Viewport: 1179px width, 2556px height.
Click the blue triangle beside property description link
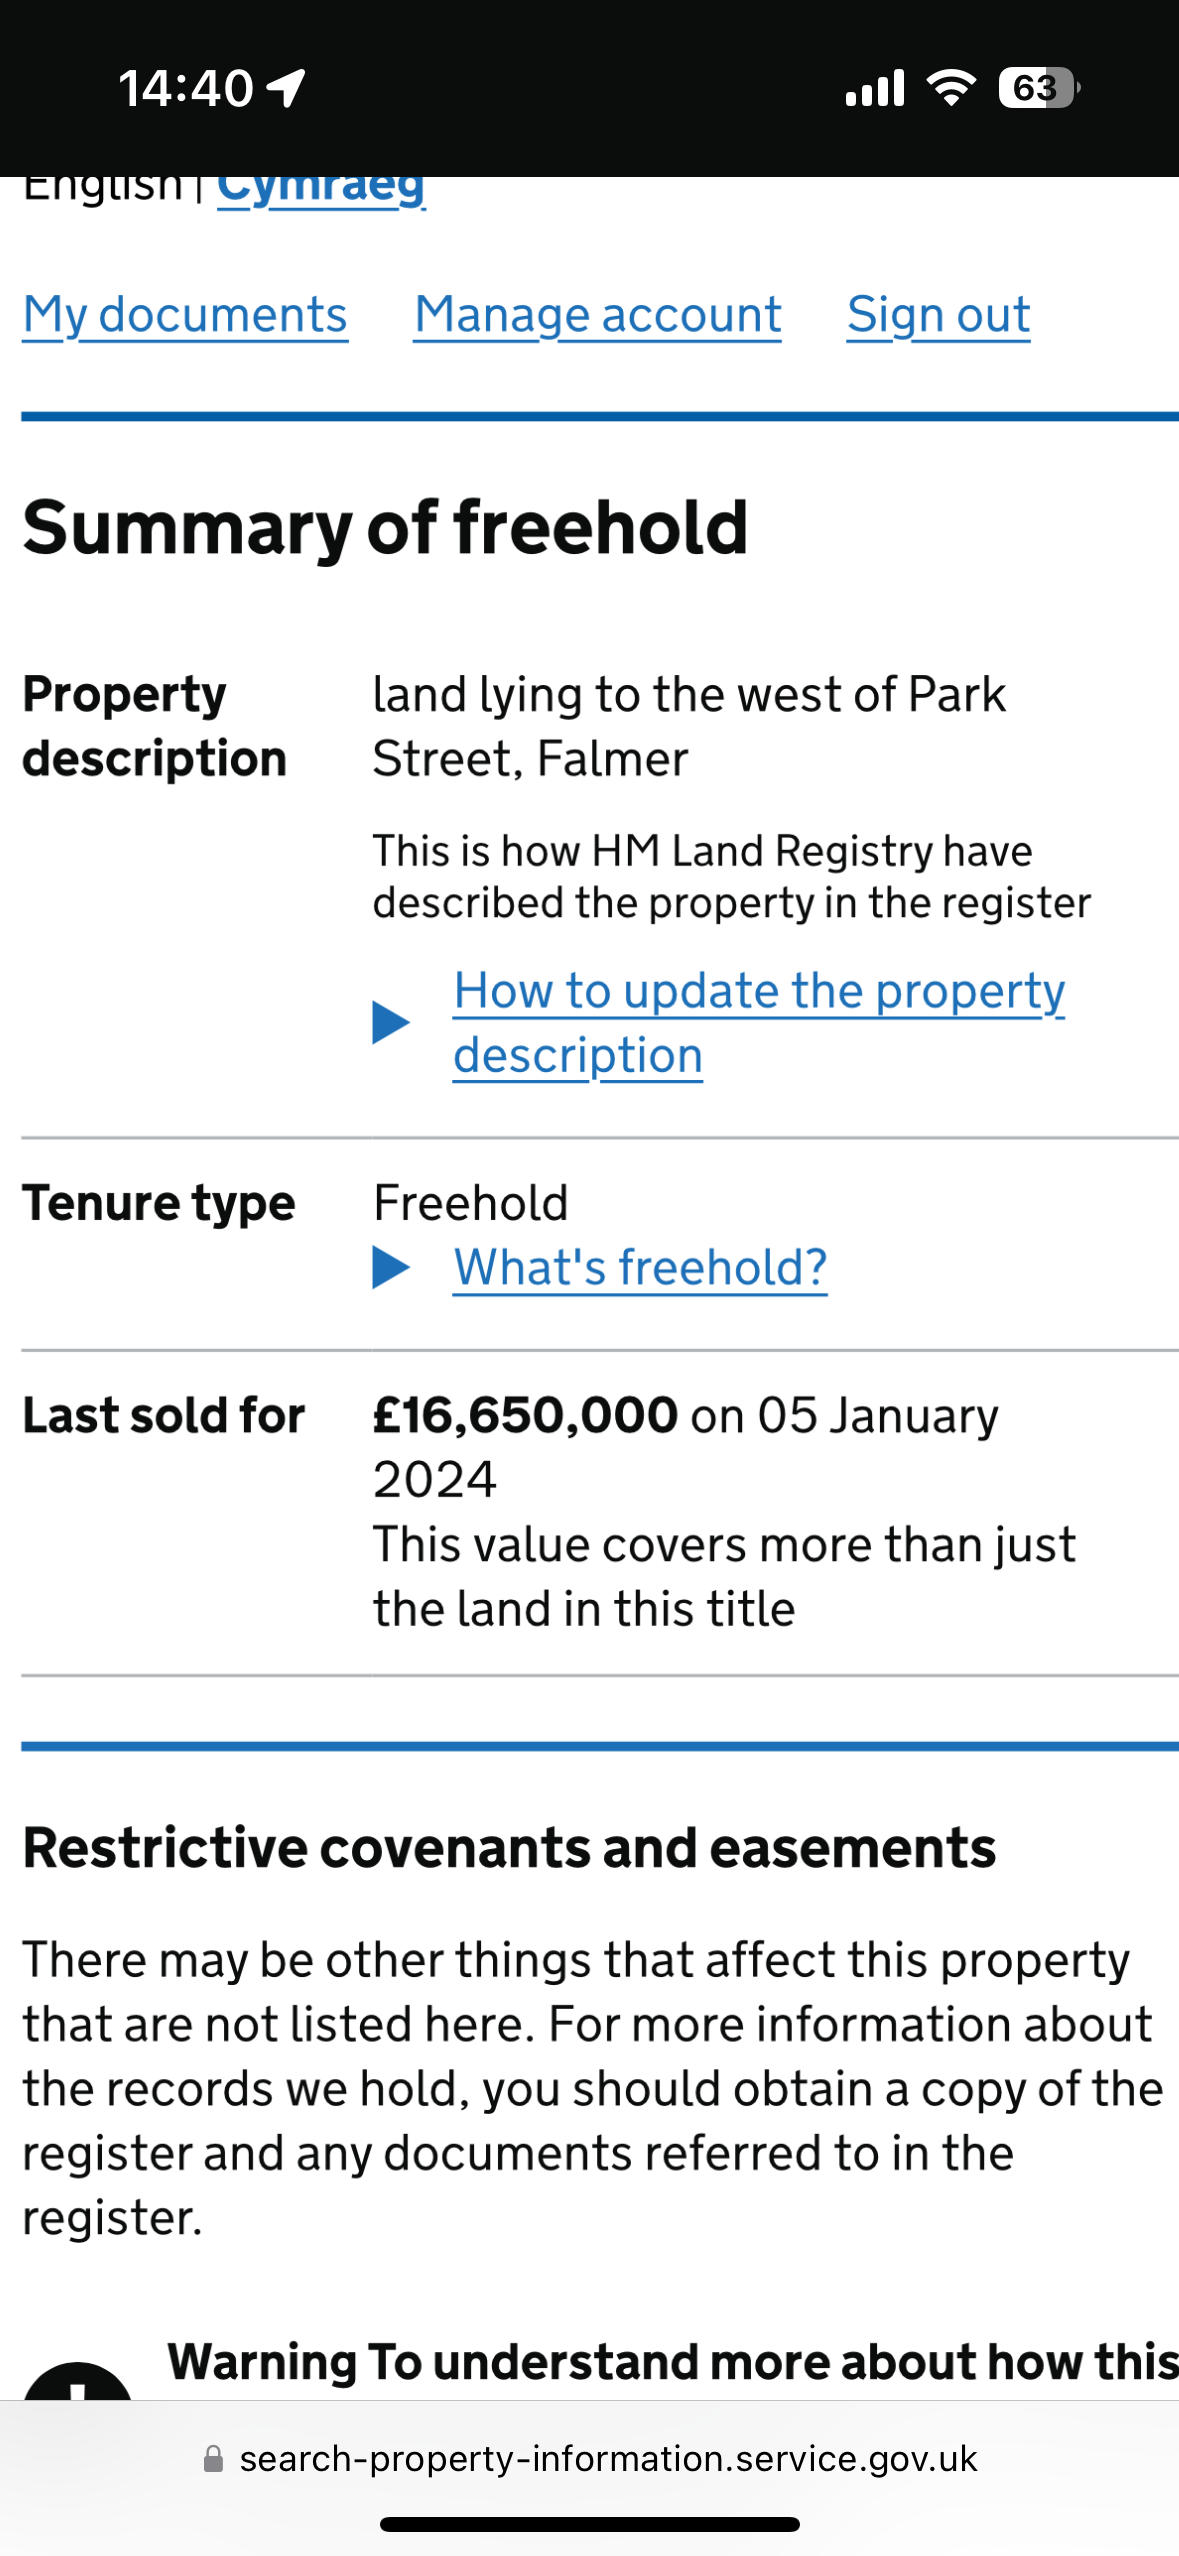point(391,1022)
